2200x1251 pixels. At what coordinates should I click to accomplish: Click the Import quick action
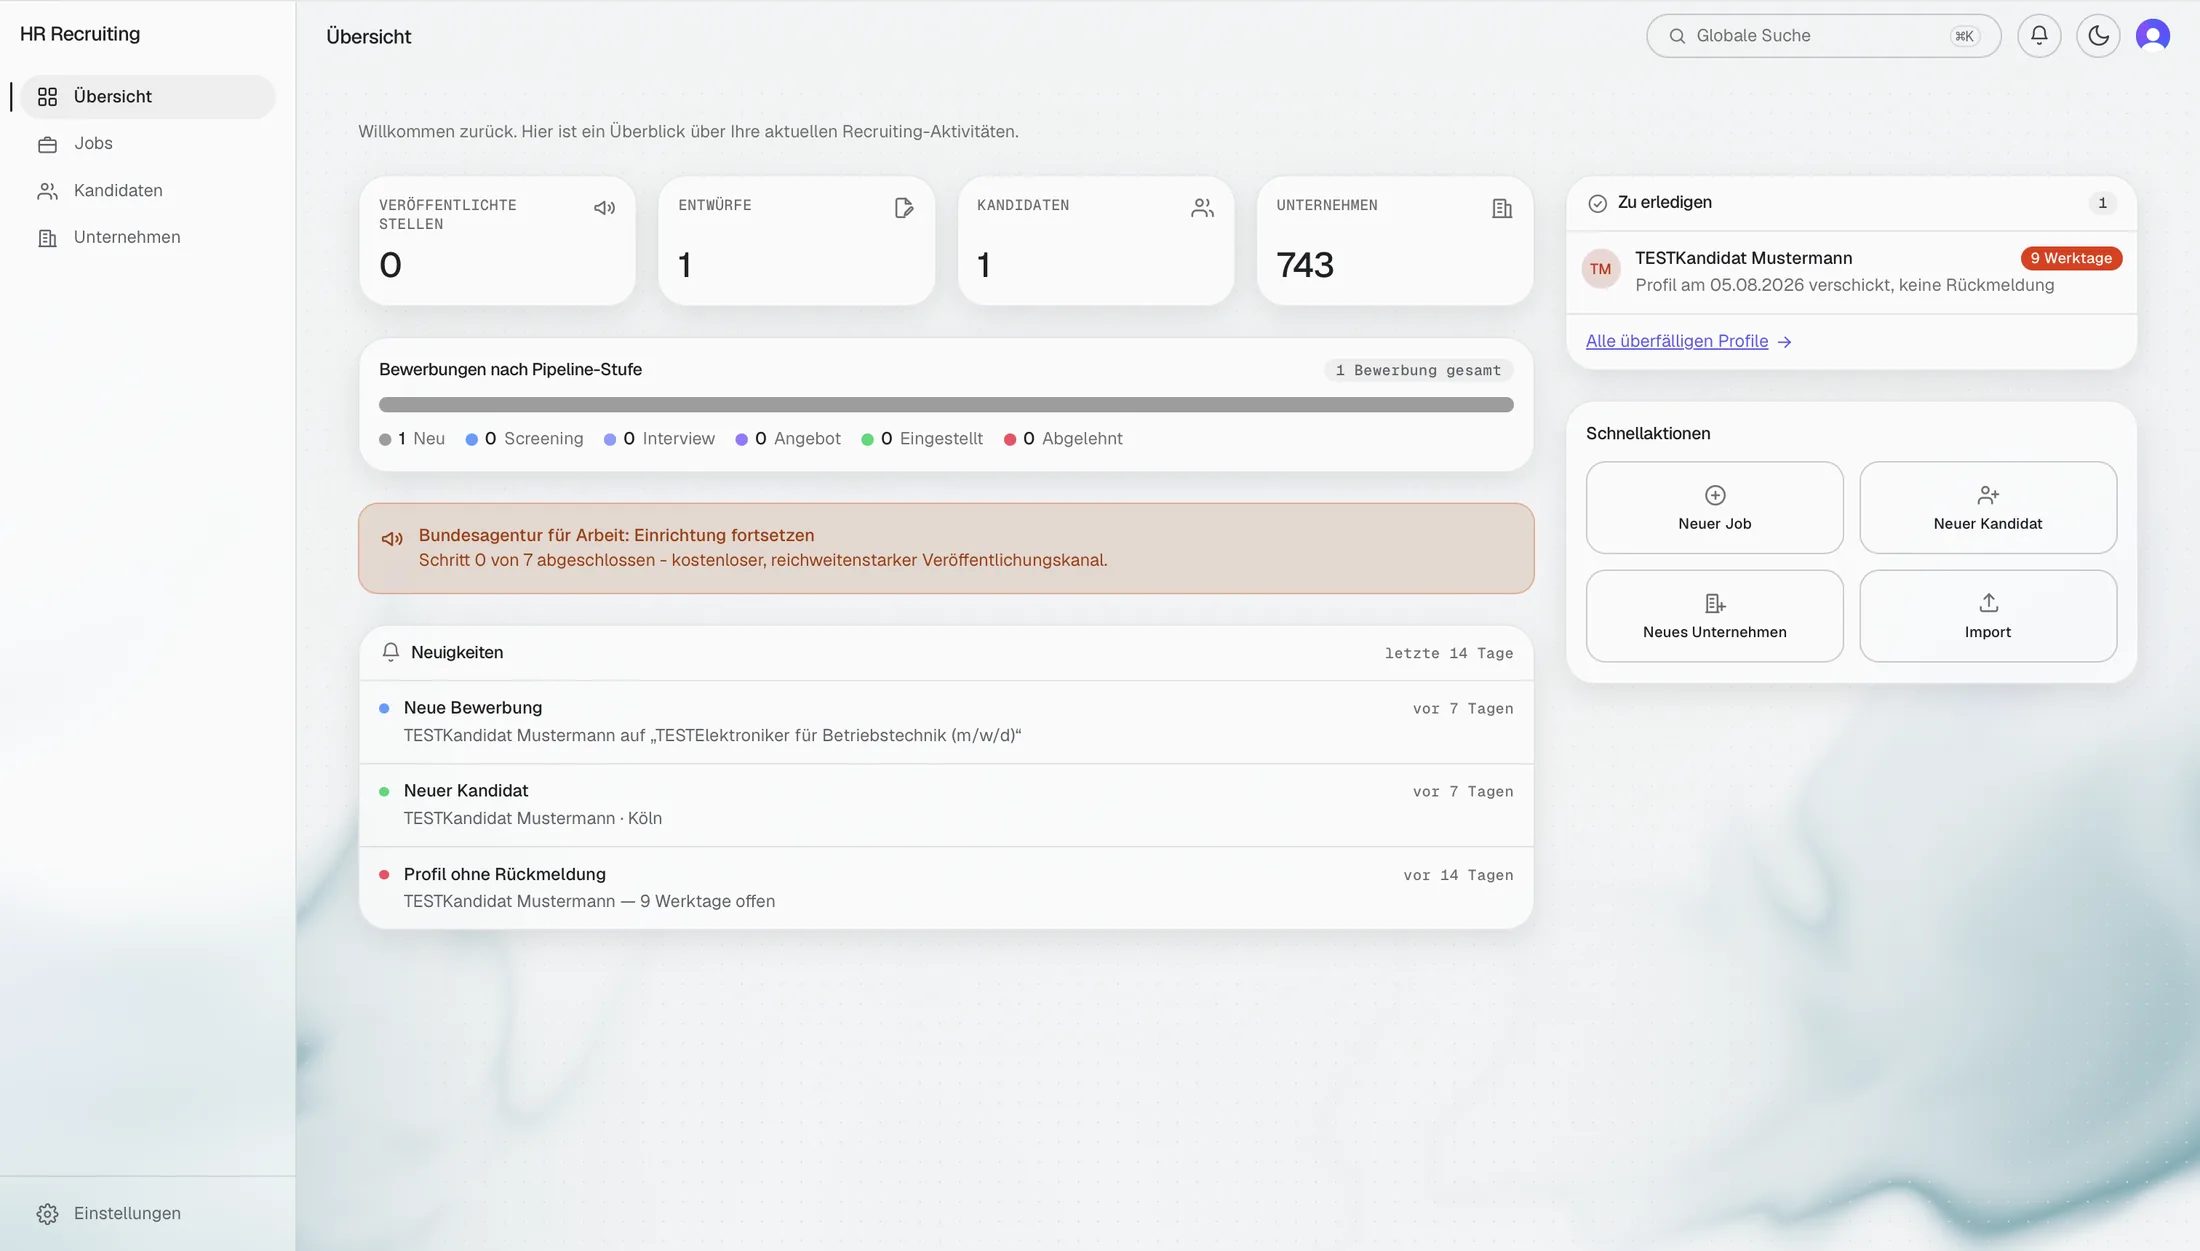pyautogui.click(x=1988, y=616)
